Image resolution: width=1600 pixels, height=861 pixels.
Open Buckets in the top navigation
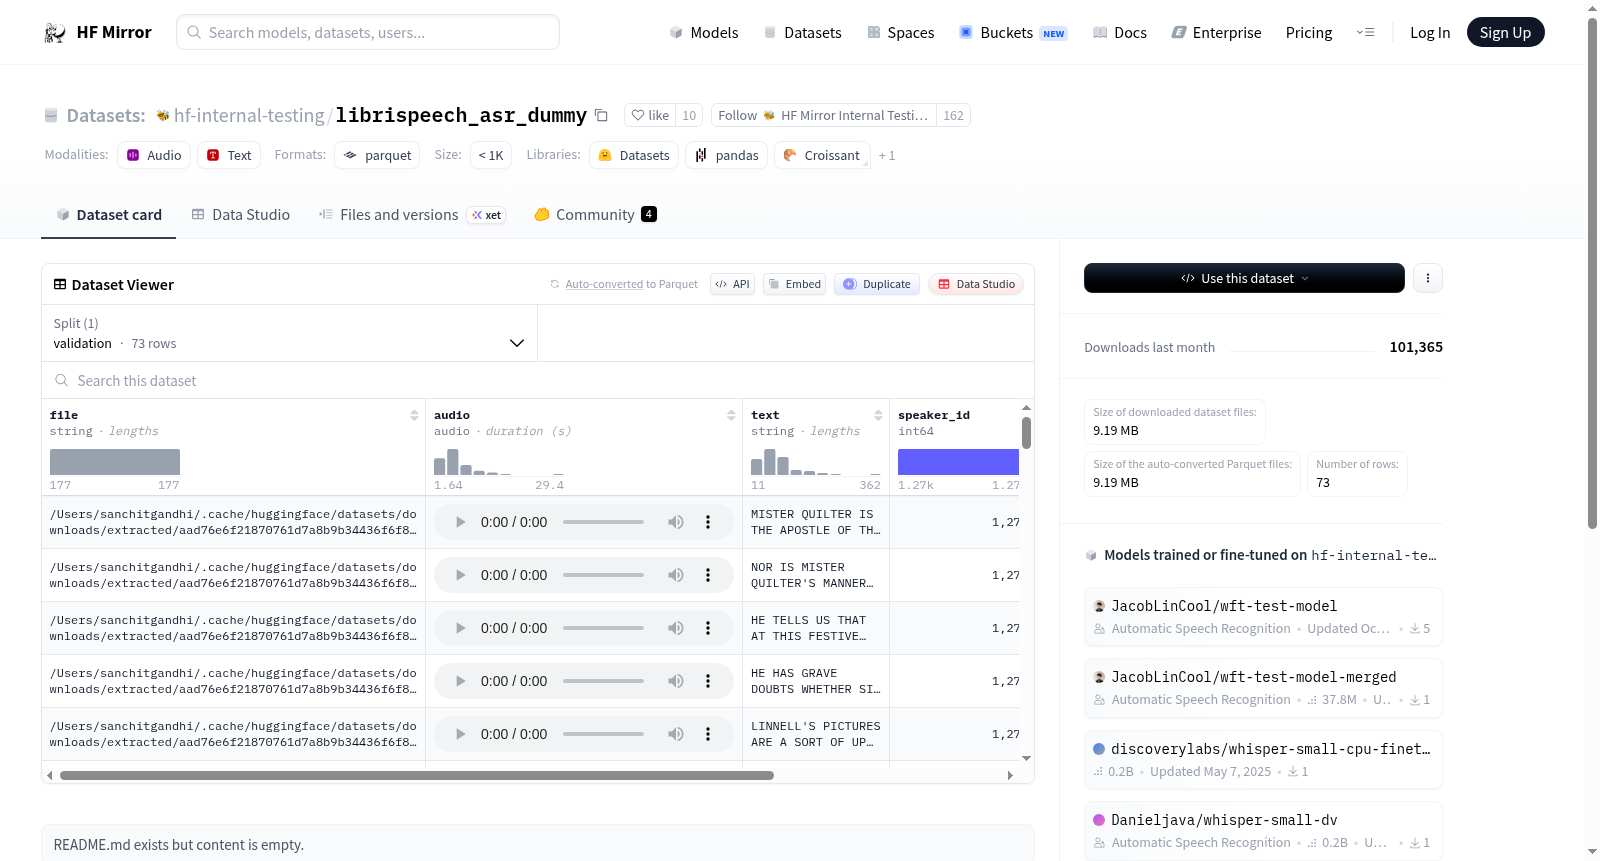click(x=1013, y=33)
